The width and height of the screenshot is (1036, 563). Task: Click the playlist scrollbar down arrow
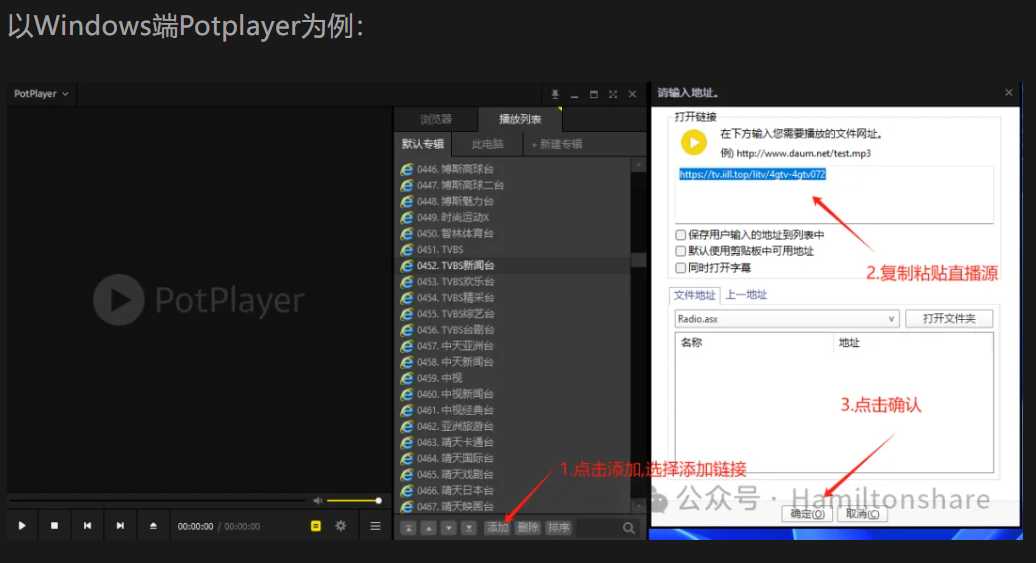[638, 506]
